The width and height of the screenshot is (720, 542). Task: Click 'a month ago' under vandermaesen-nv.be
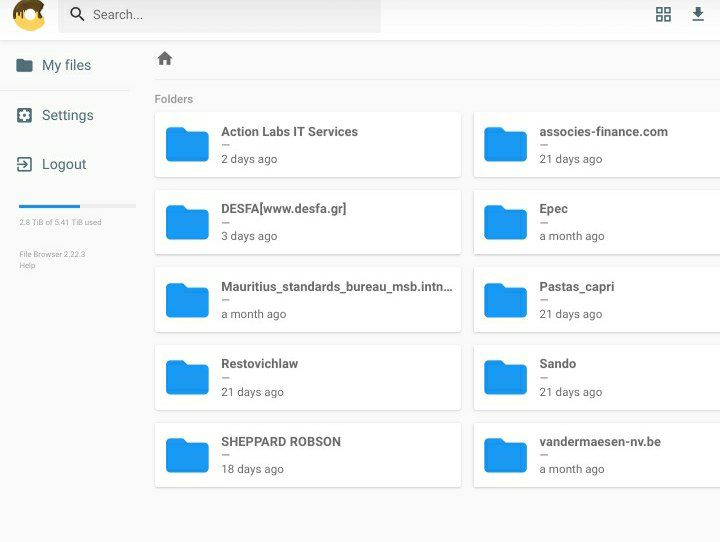(572, 469)
